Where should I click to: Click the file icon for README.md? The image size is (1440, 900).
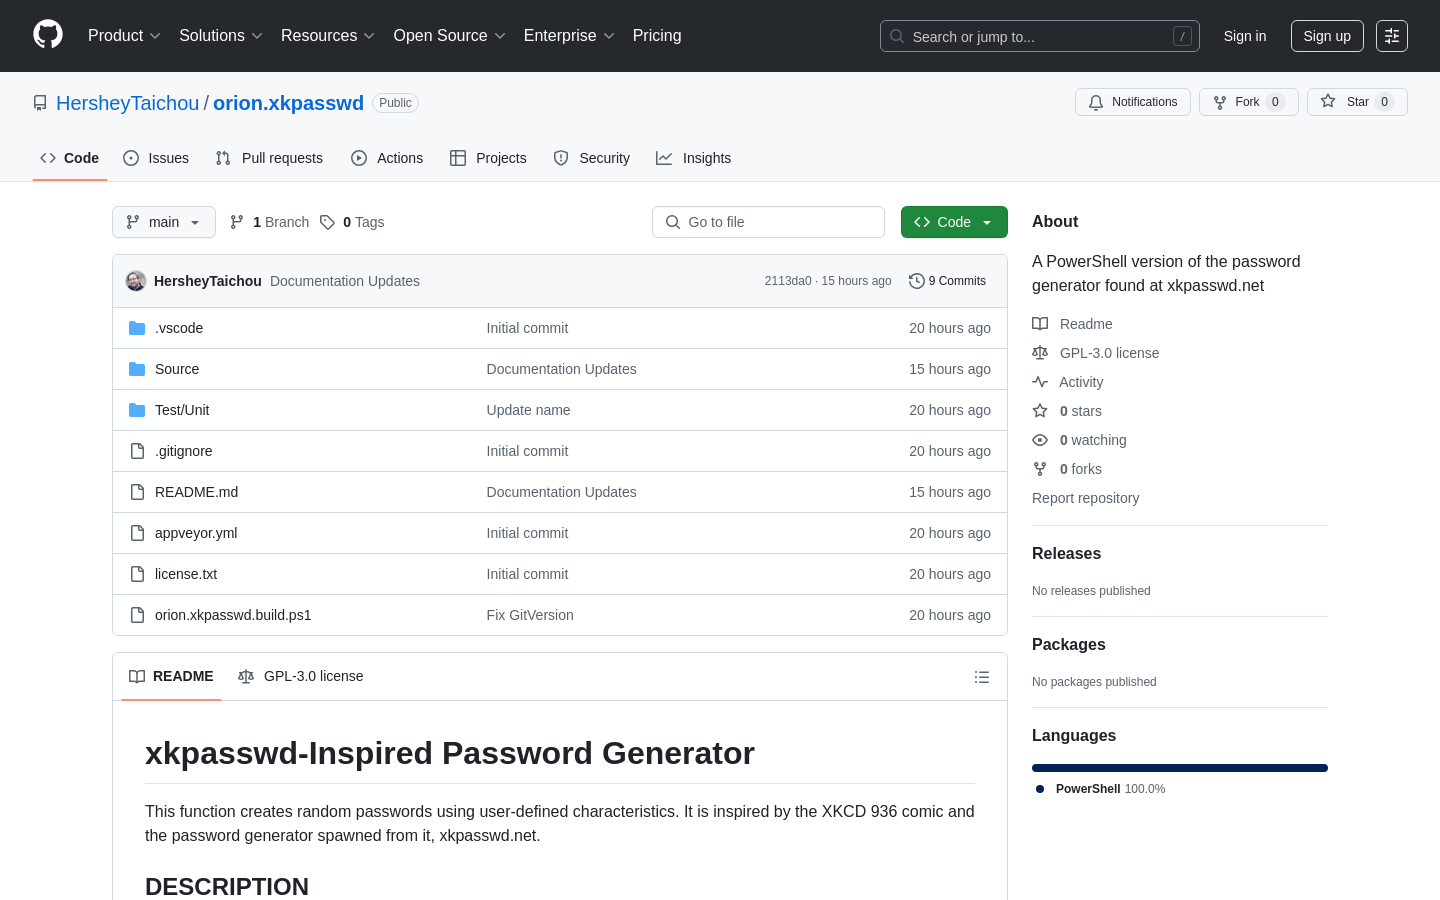point(137,492)
